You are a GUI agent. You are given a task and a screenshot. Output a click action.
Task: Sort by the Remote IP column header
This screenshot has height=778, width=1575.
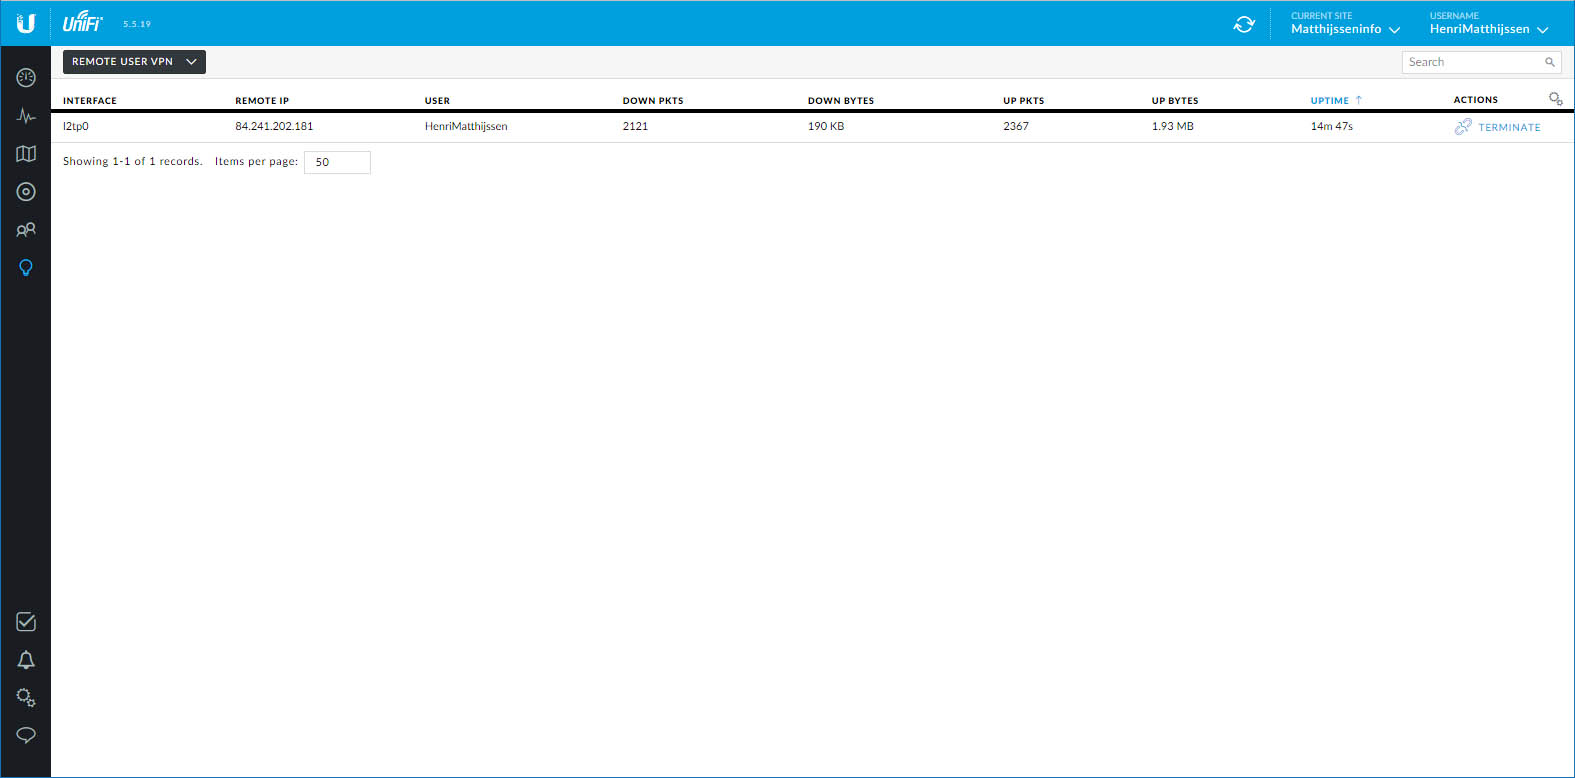pyautogui.click(x=262, y=101)
